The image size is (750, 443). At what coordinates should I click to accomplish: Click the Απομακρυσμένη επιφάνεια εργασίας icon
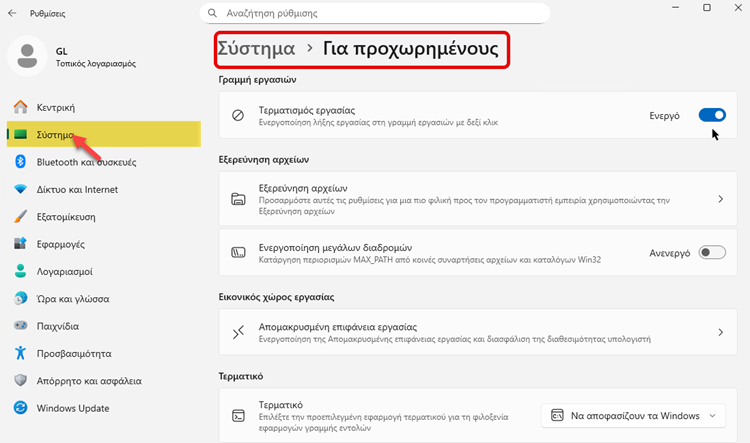(x=238, y=332)
